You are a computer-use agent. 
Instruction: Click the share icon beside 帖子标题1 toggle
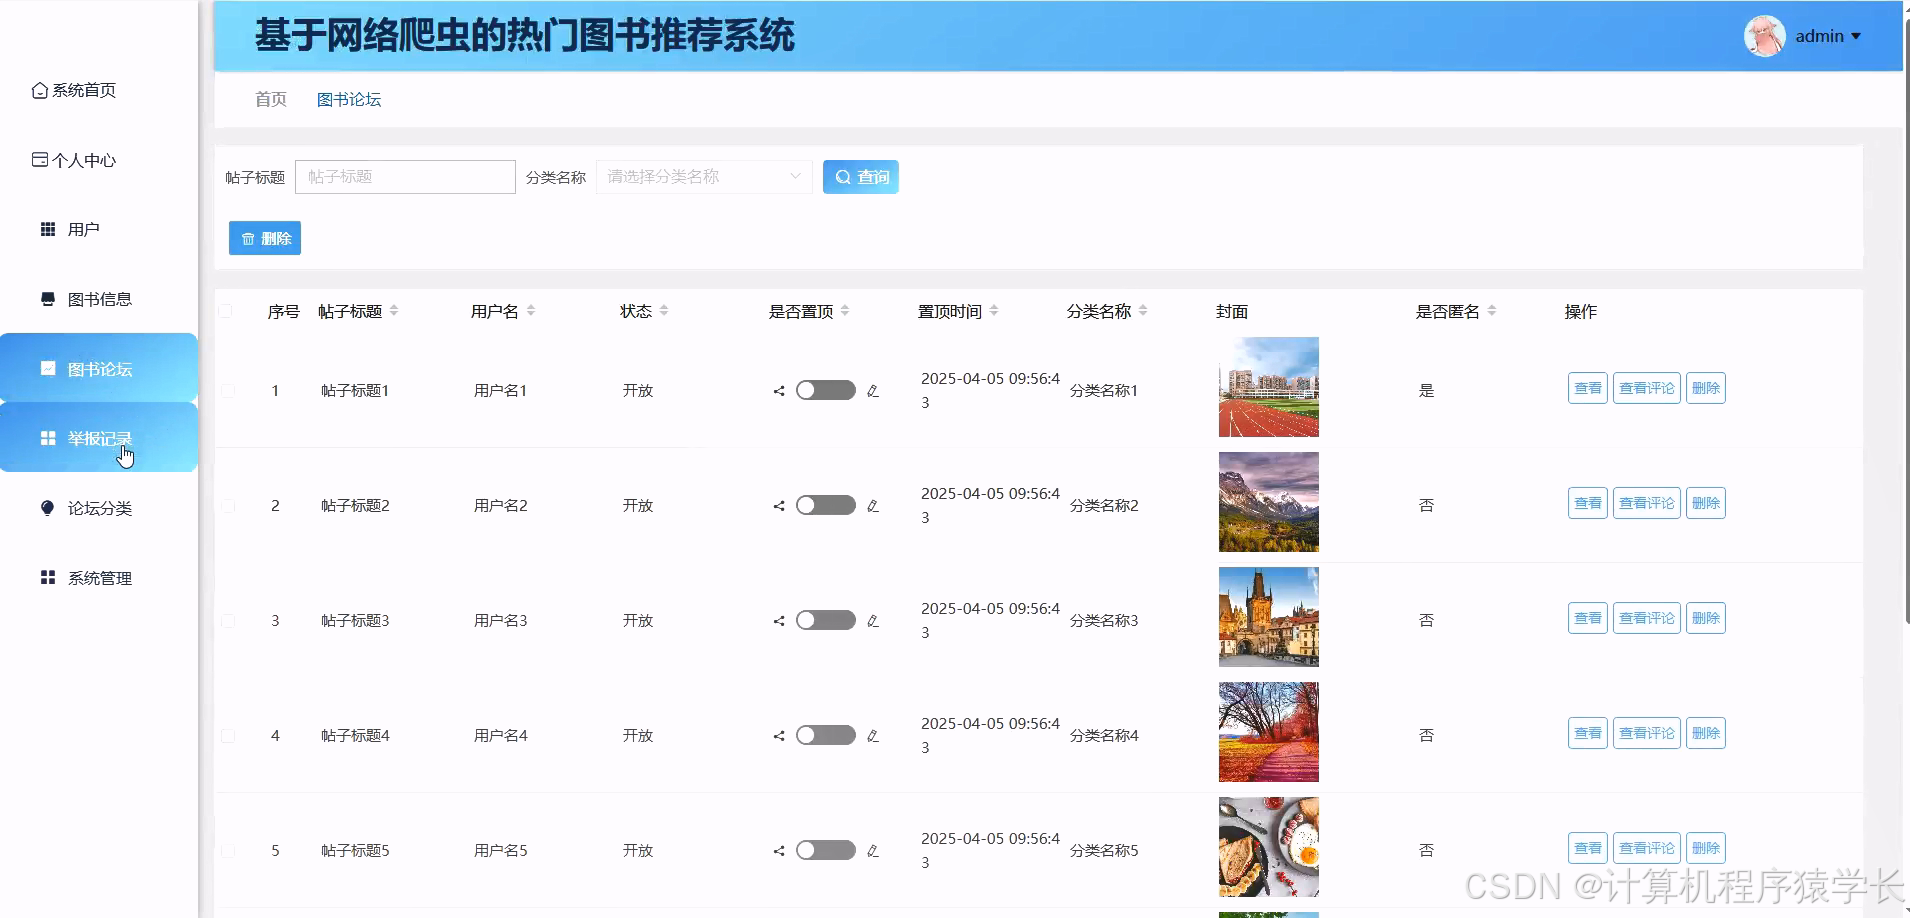779,390
